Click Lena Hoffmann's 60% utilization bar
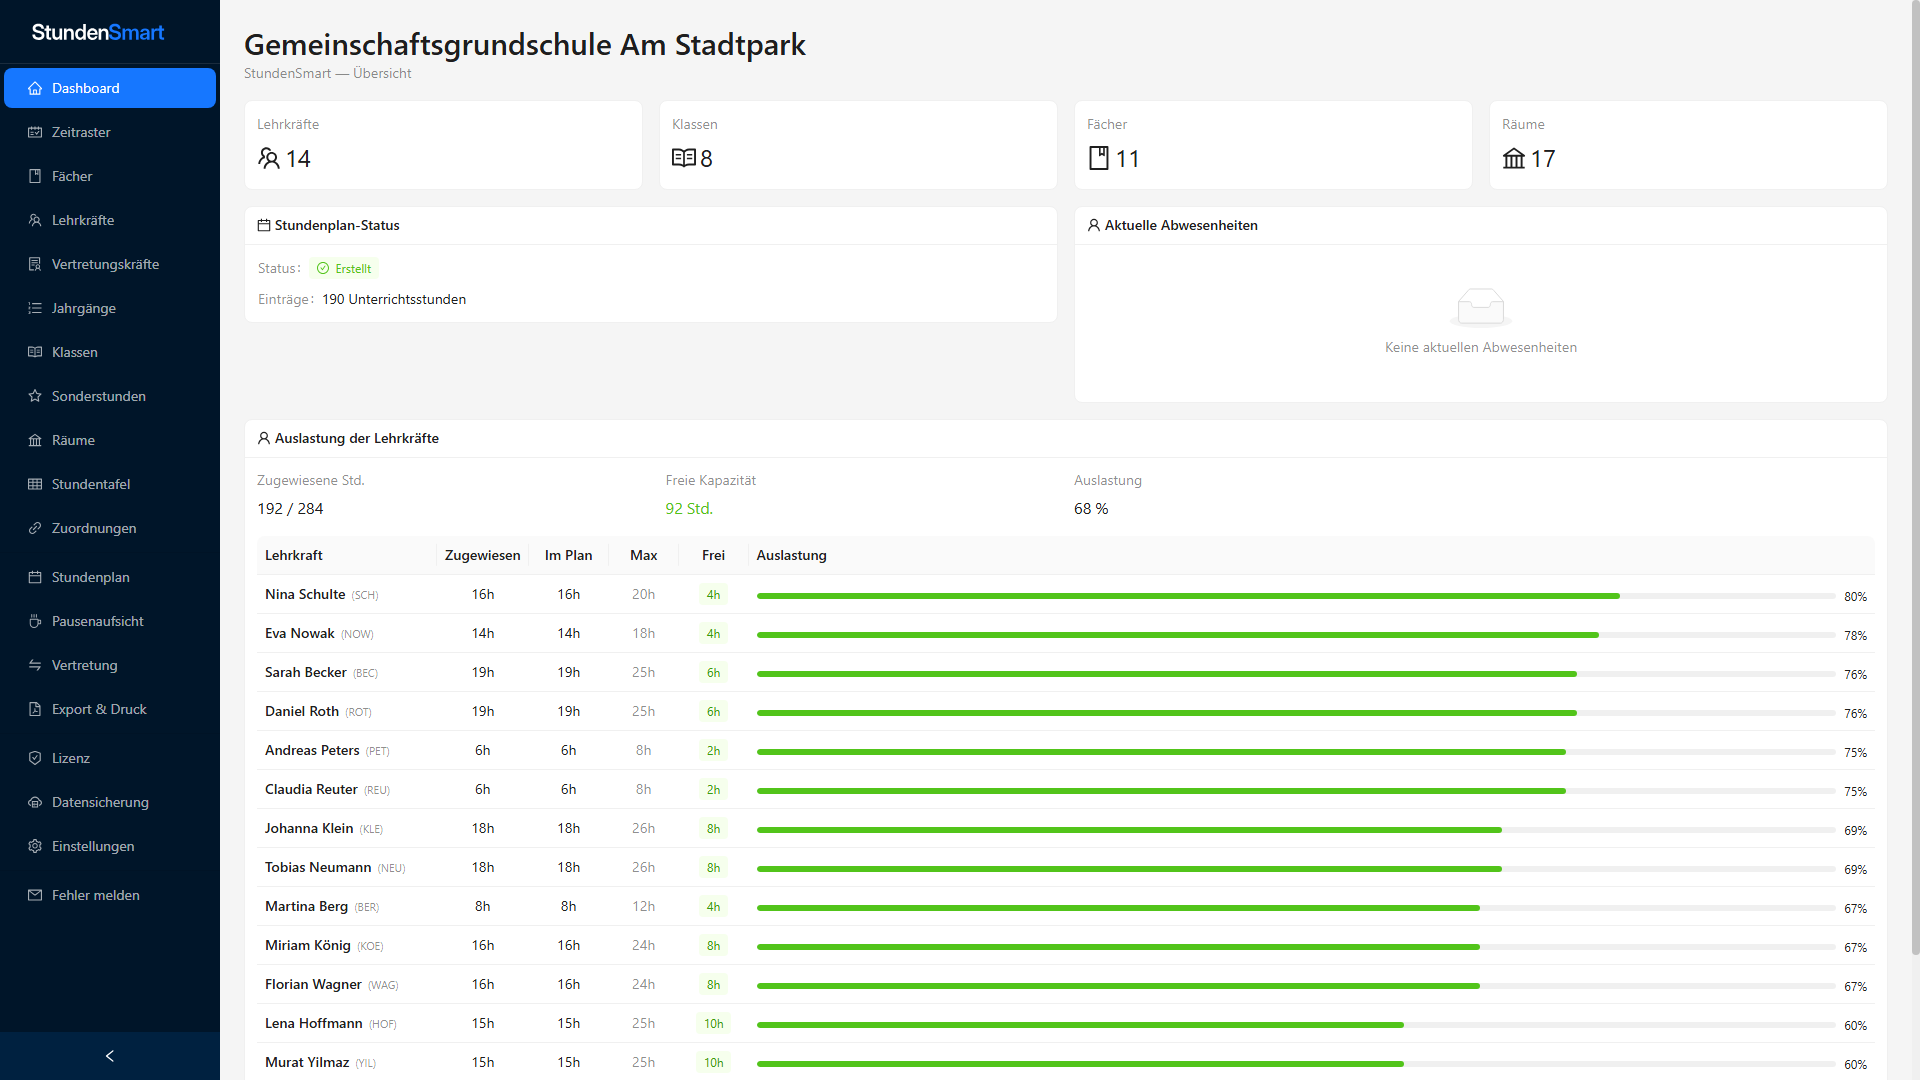This screenshot has height=1080, width=1920. tap(1296, 1025)
